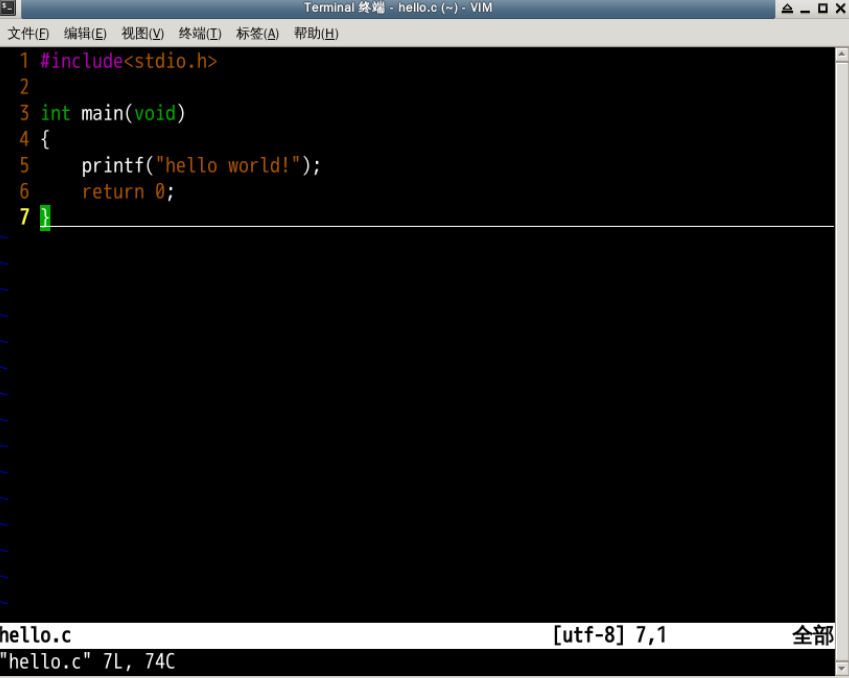
Task: Open the 帮助(H) menu
Action: pos(315,34)
